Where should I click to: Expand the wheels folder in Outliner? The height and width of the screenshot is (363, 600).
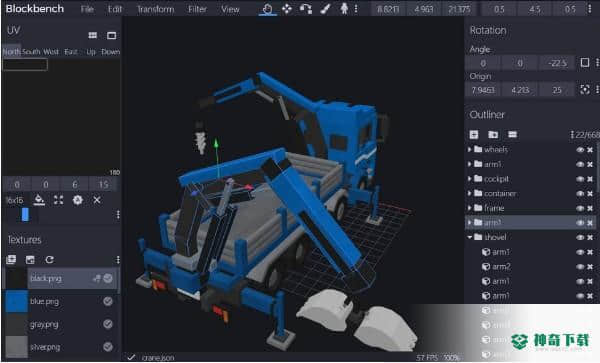click(x=470, y=150)
